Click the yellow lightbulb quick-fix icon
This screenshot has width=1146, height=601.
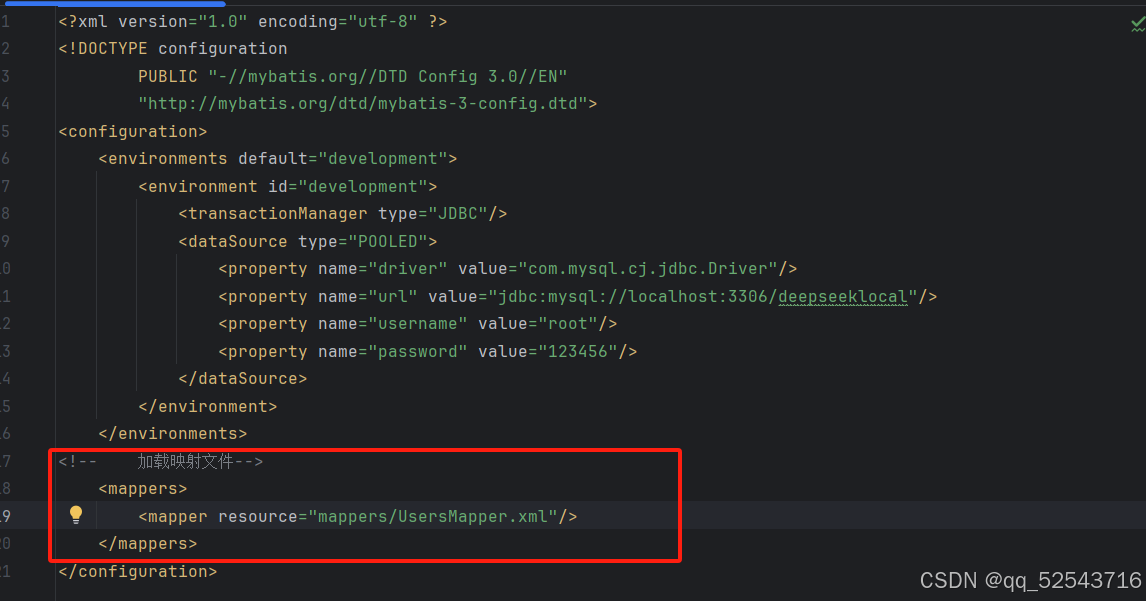click(76, 515)
